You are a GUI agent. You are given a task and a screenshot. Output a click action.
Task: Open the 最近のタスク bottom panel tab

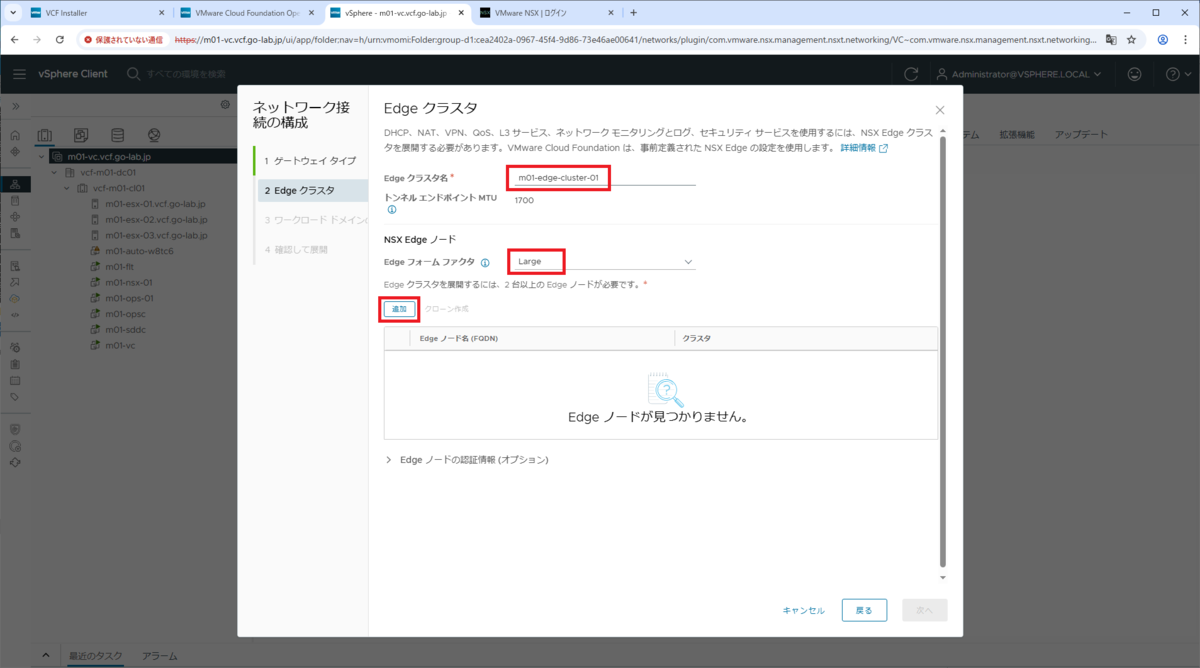[x=95, y=656]
